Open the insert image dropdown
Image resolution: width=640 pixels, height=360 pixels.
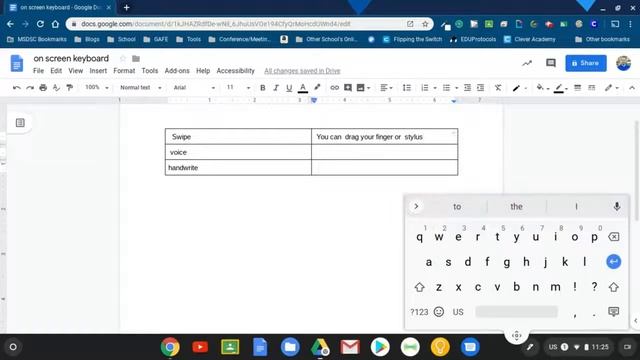pos(363,88)
